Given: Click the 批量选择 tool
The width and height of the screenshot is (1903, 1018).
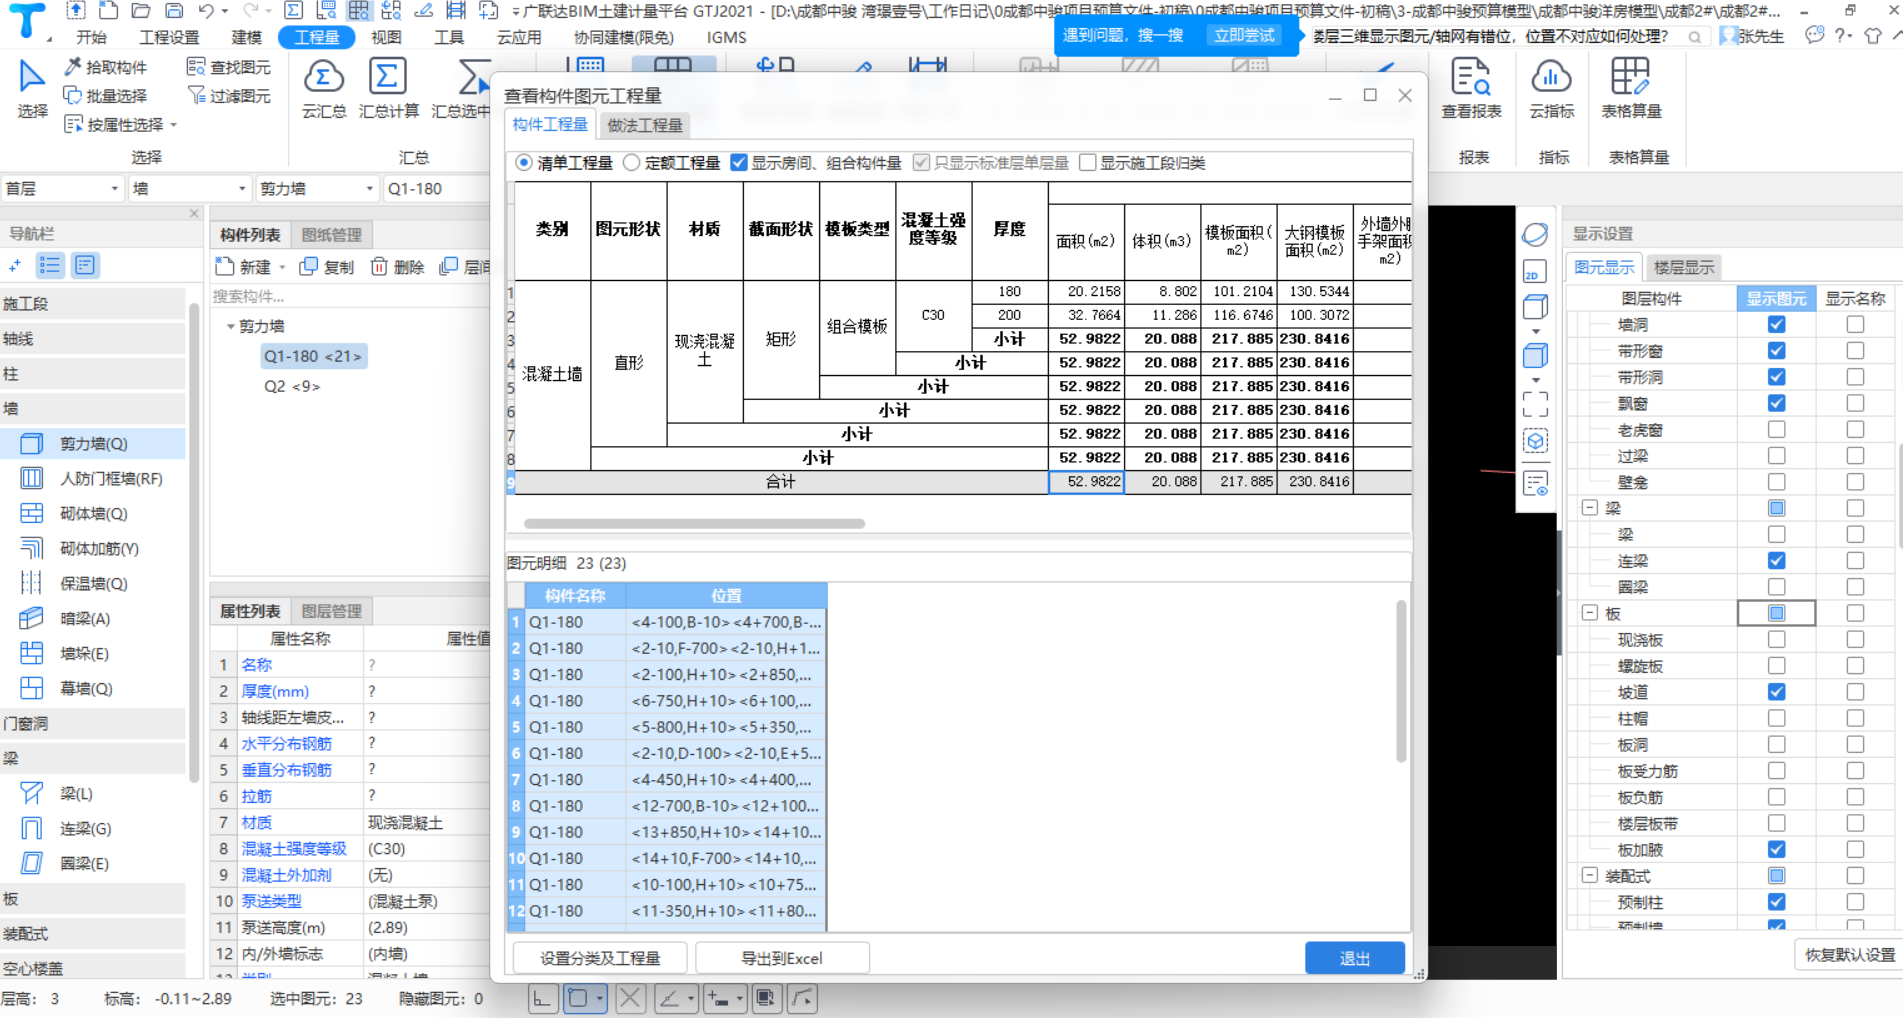Looking at the screenshot, I should coord(105,96).
